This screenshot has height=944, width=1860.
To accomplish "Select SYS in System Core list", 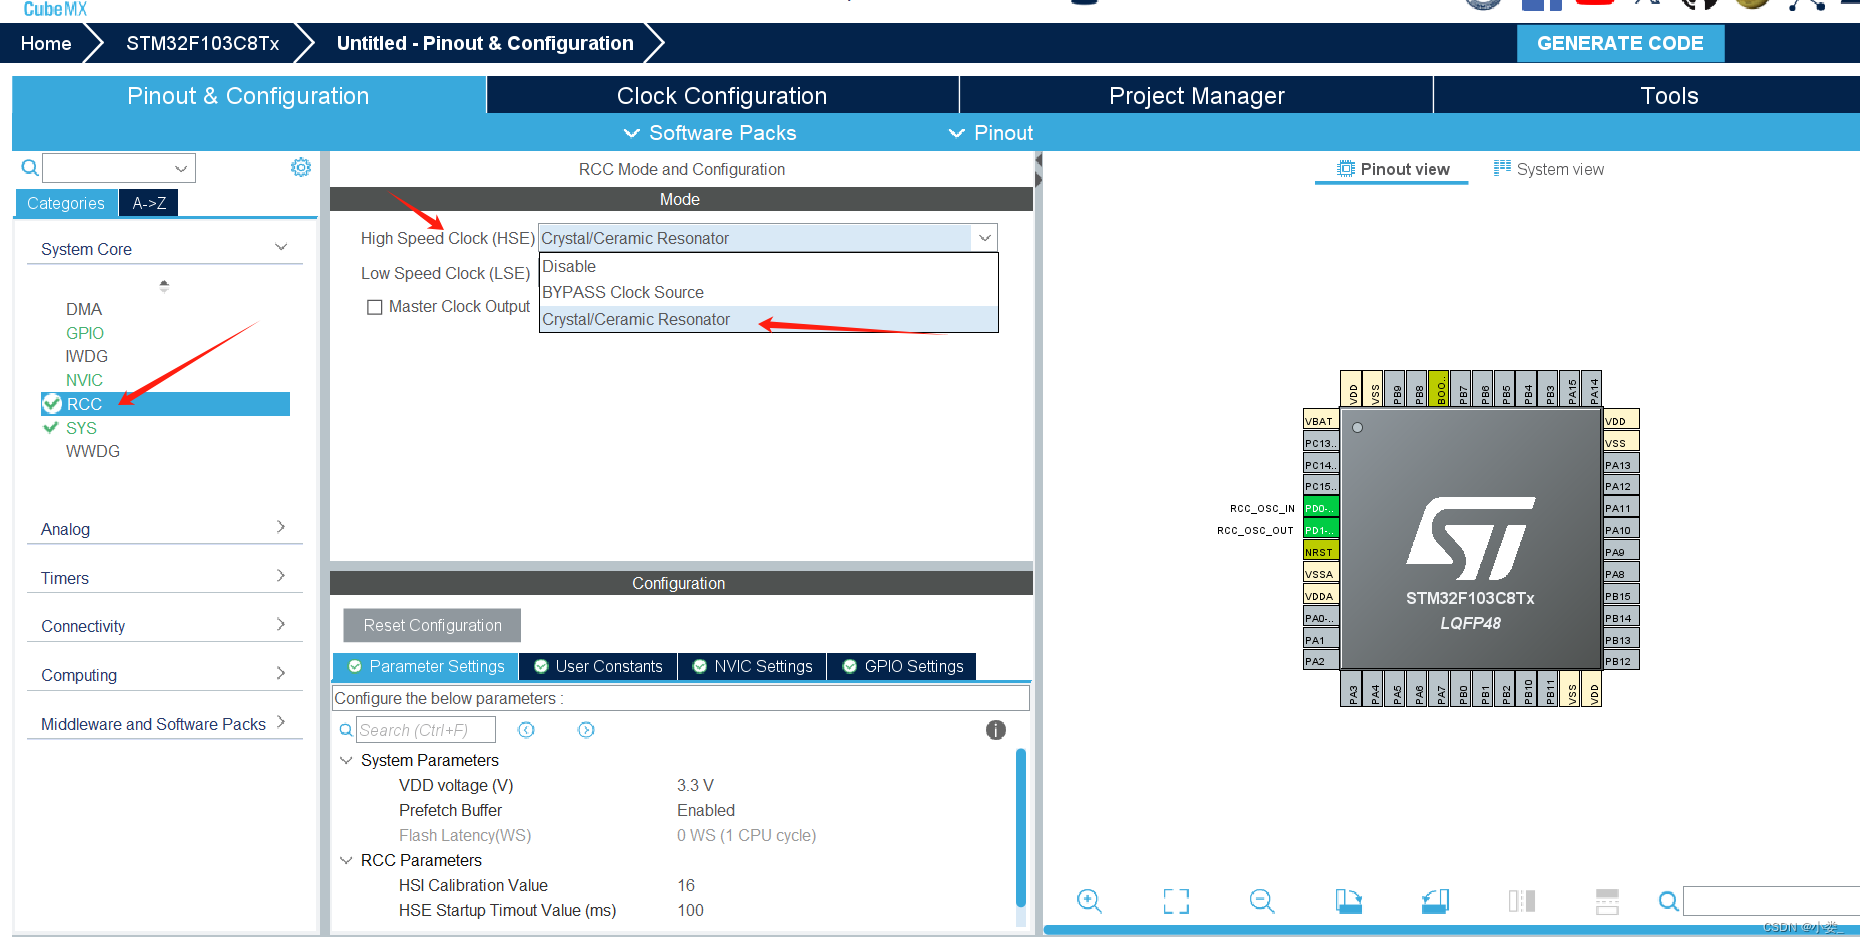I will (81, 428).
